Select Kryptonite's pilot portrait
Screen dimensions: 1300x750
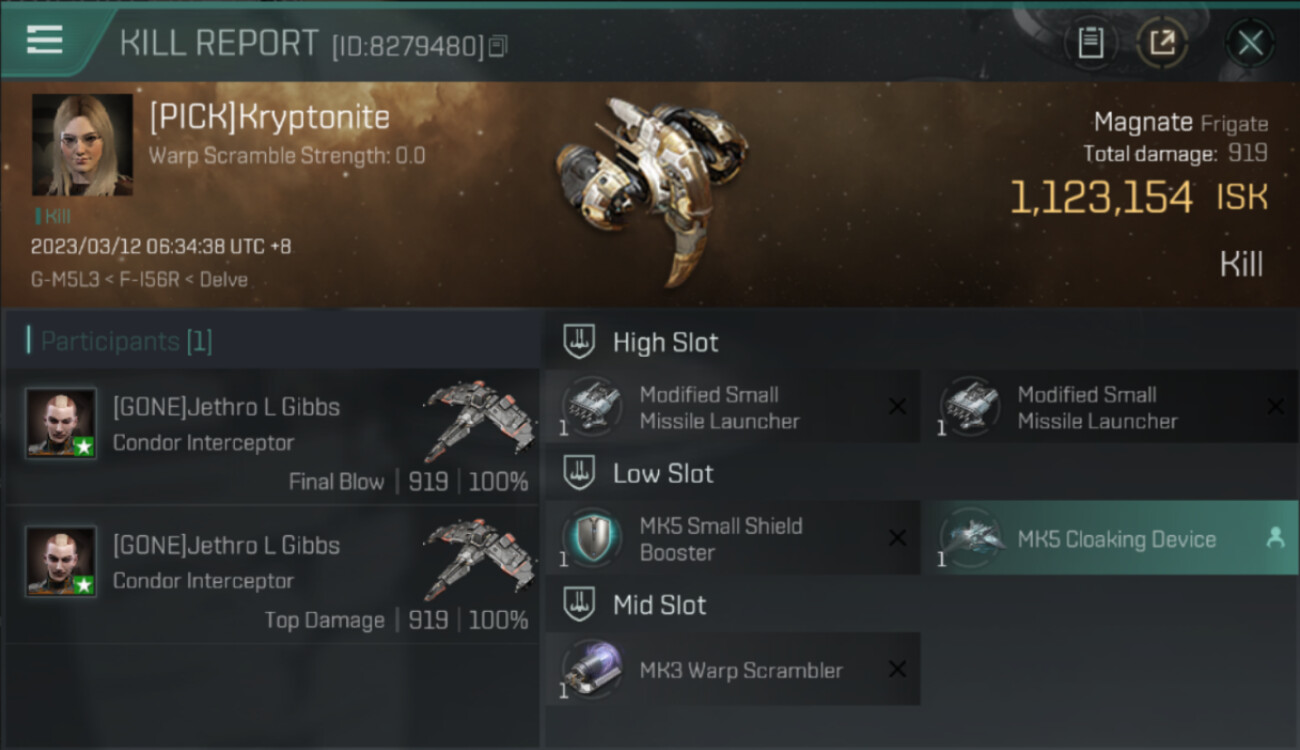pos(82,145)
